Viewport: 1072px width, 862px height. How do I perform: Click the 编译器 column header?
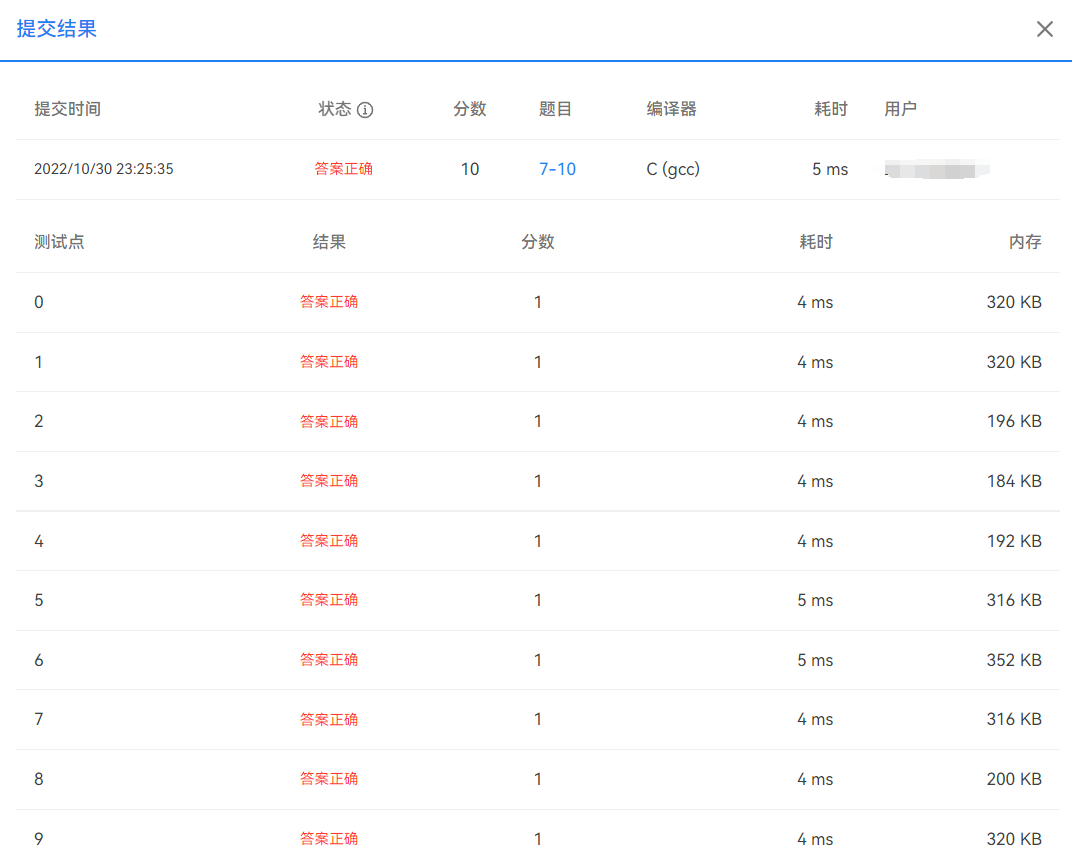coord(671,109)
